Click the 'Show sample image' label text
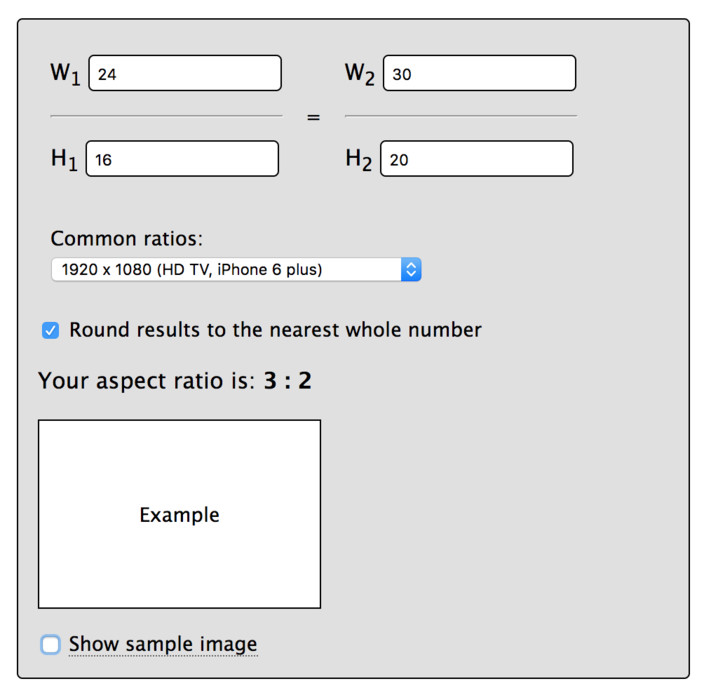This screenshot has height=700, width=704. 163,645
